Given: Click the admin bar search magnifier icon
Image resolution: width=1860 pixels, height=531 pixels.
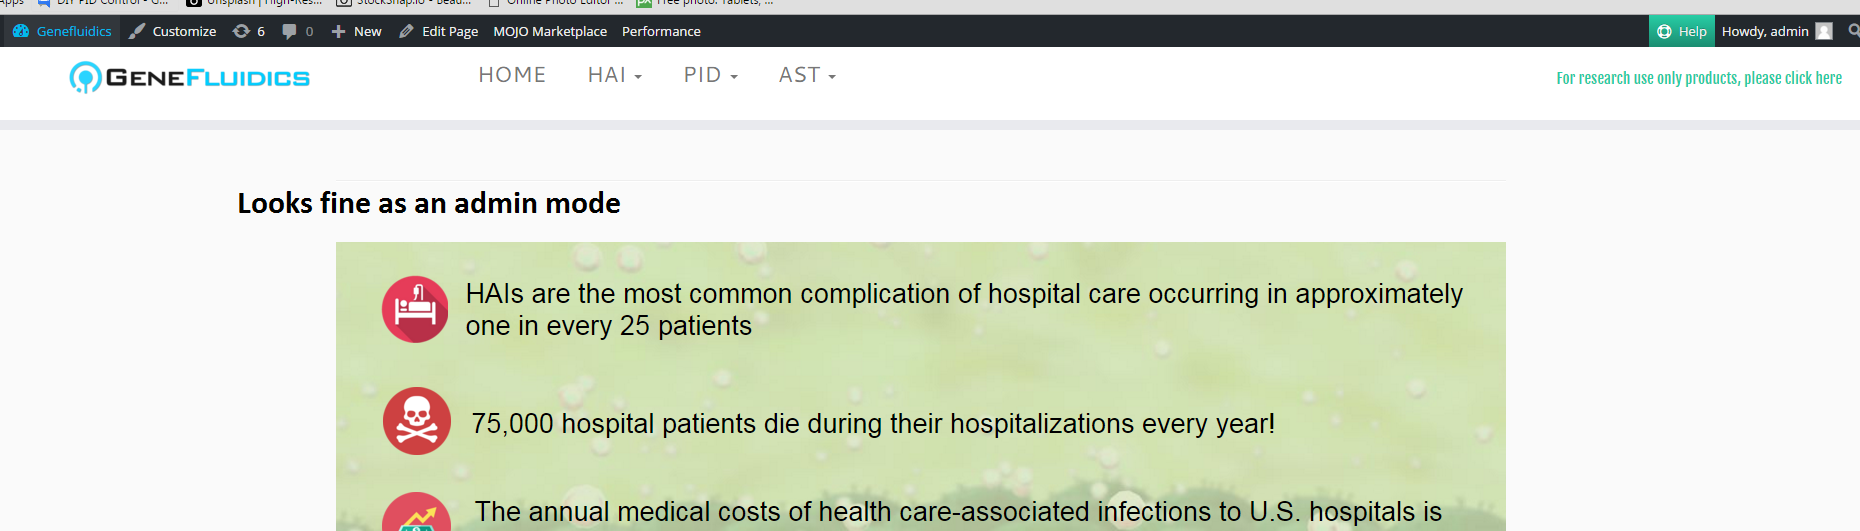Looking at the screenshot, I should tap(1853, 31).
